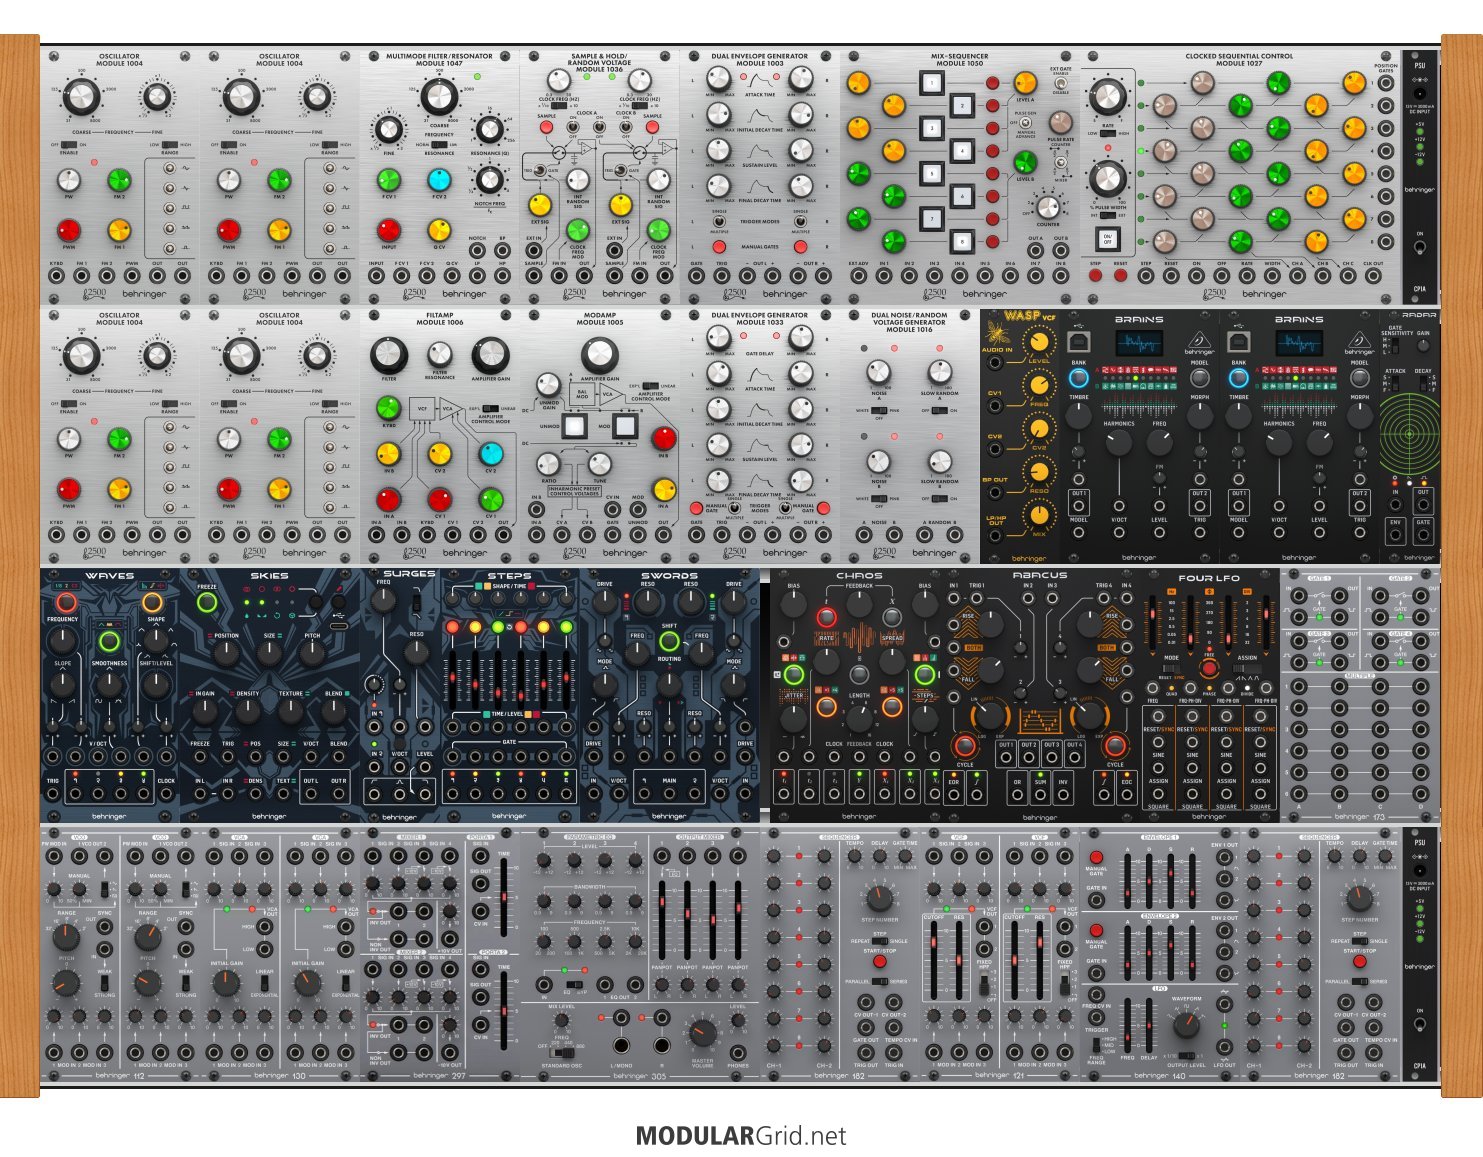Push the green SHIFT button on Swords

(669, 642)
